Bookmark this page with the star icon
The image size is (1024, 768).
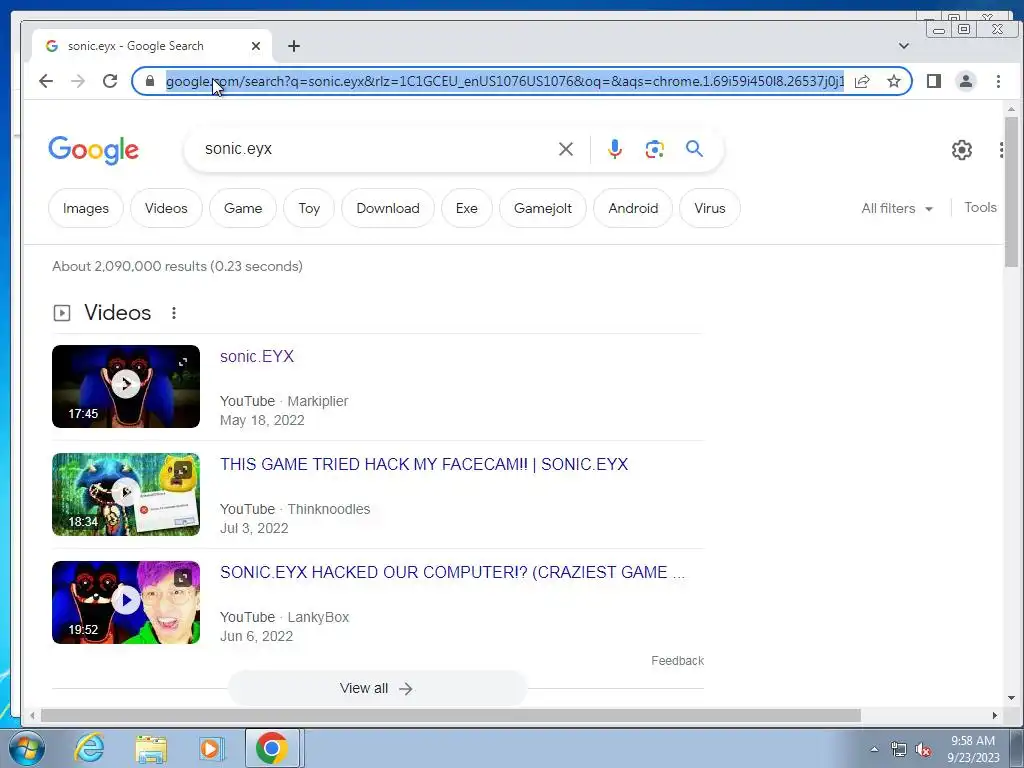893,81
